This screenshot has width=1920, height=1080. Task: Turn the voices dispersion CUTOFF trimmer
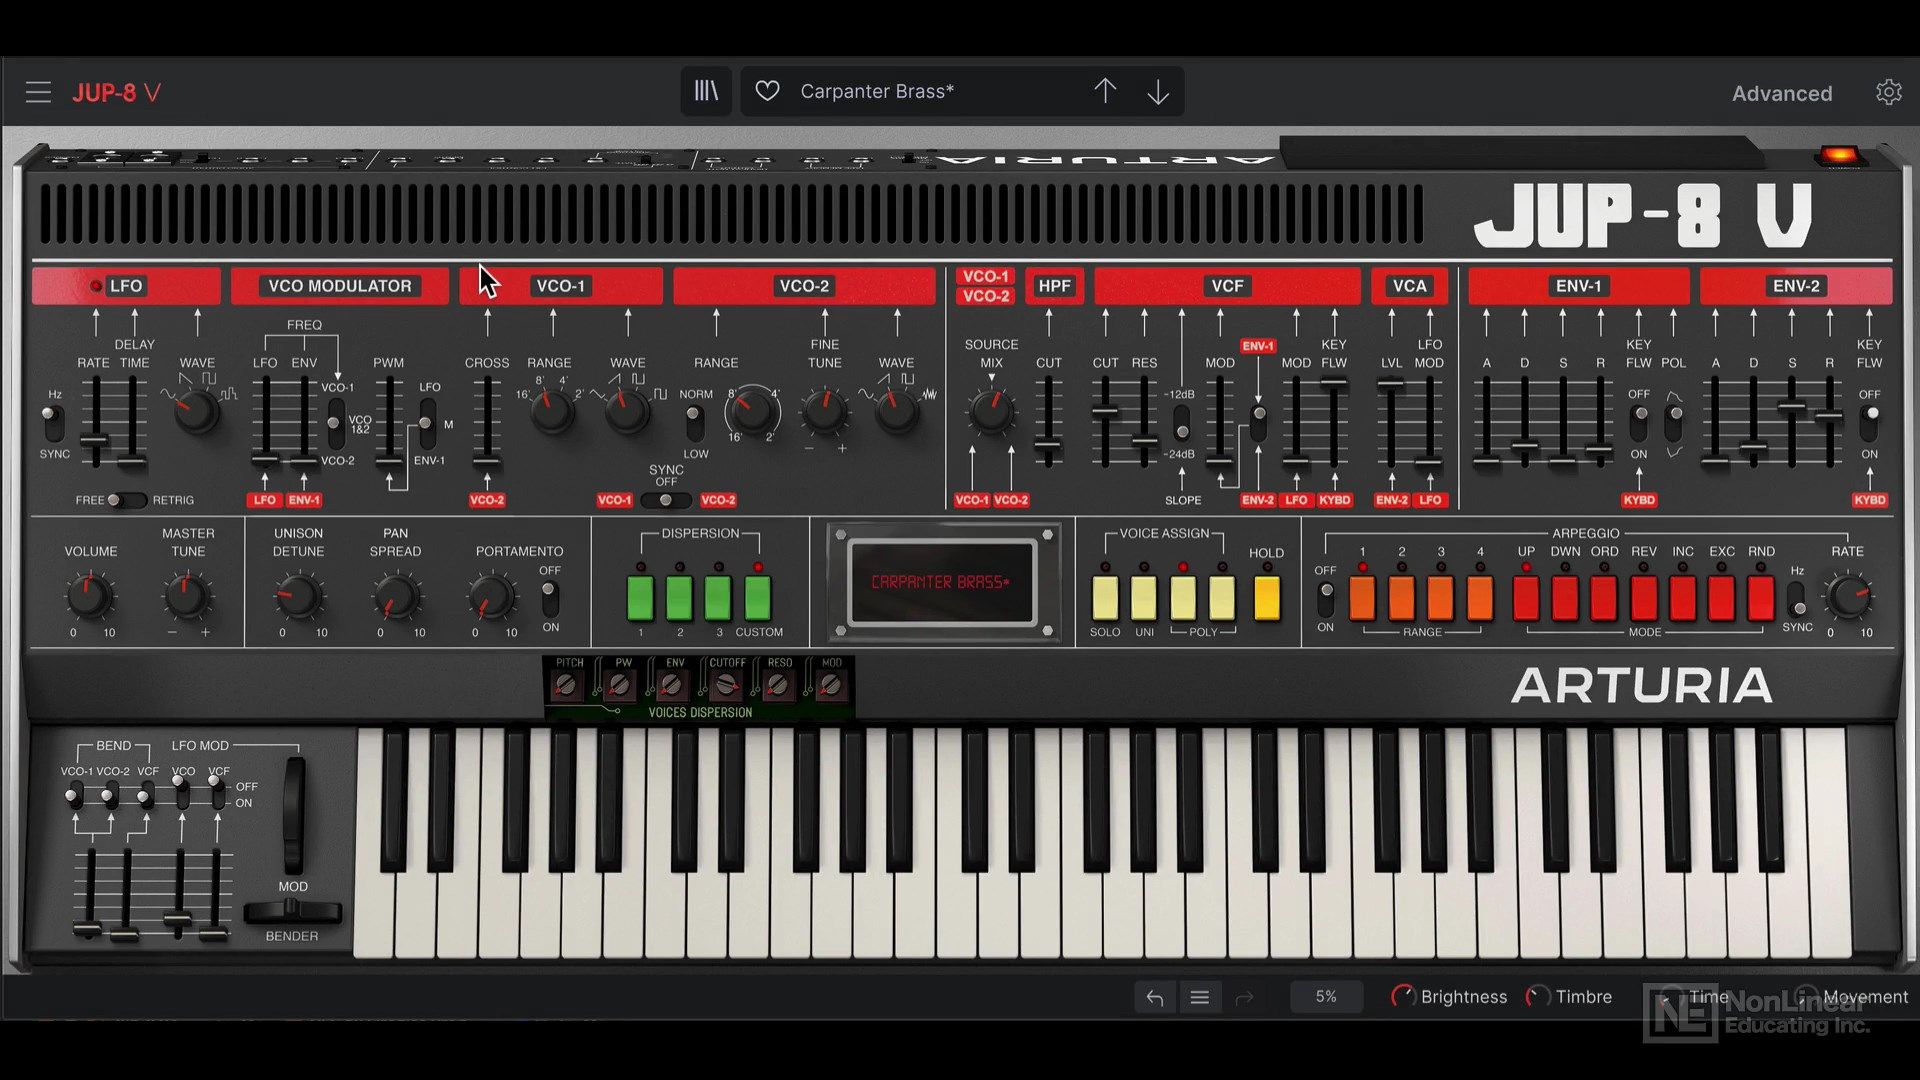[727, 686]
